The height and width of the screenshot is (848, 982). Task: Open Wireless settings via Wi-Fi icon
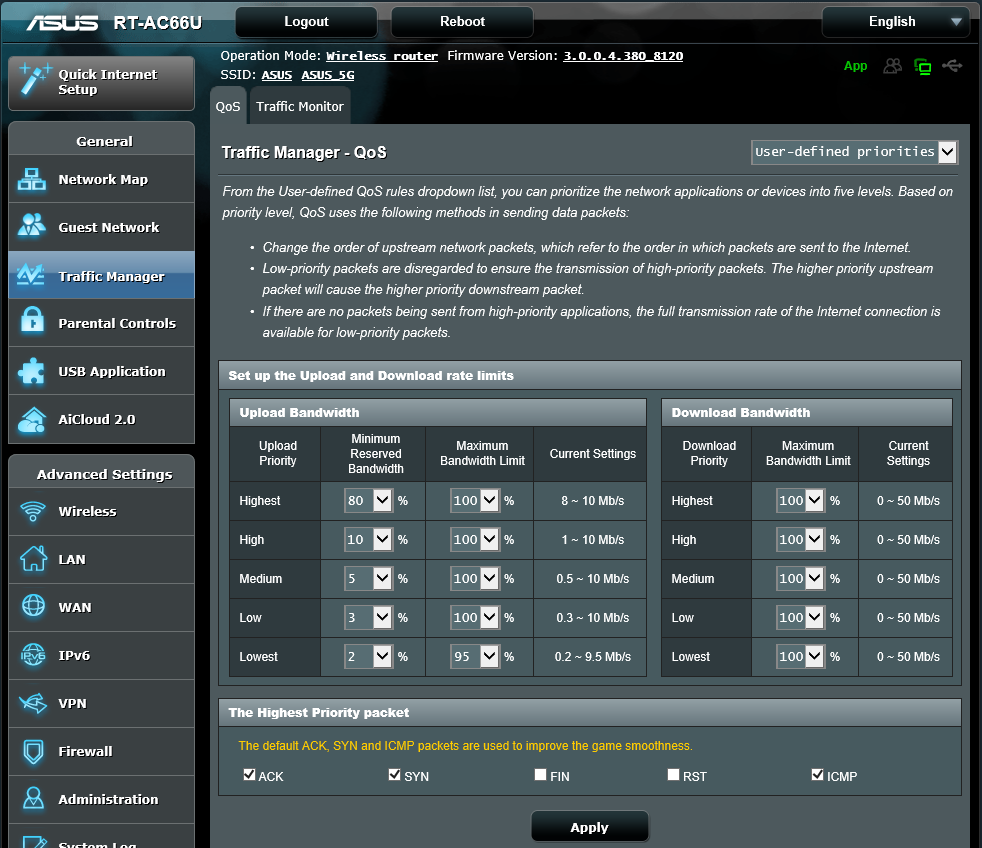click(32, 512)
